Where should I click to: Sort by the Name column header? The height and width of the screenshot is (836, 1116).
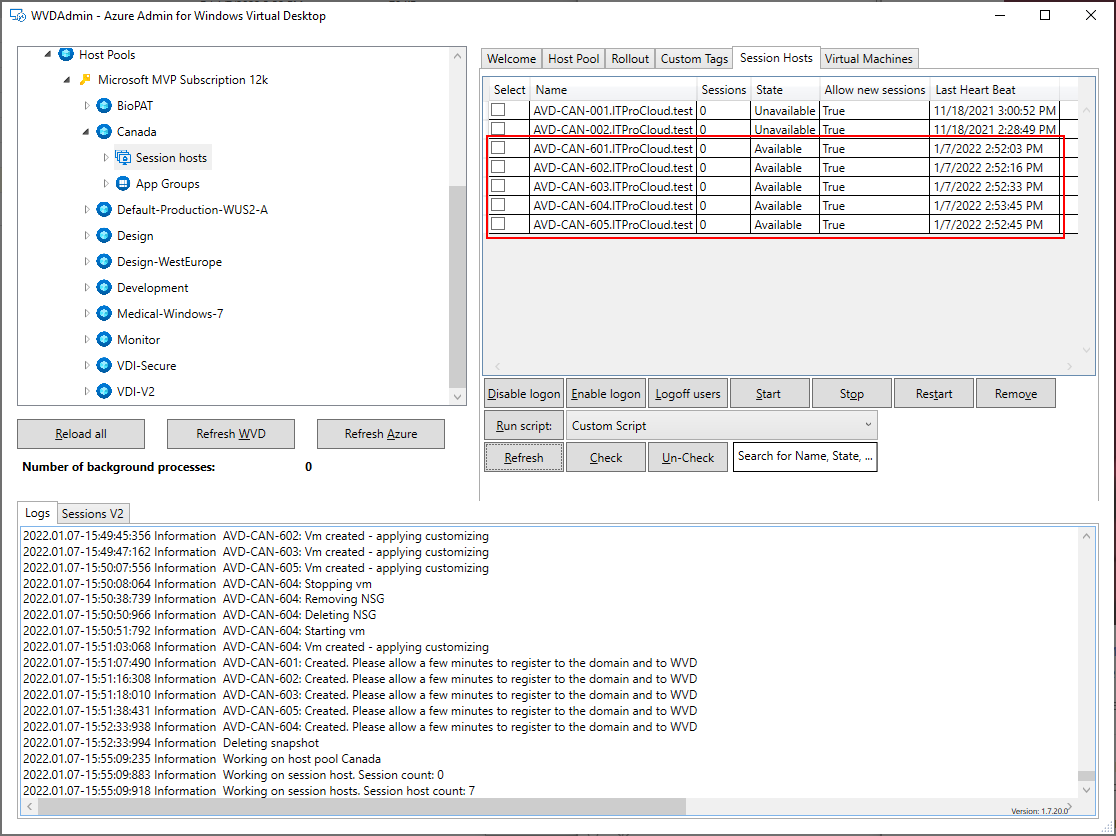(614, 90)
